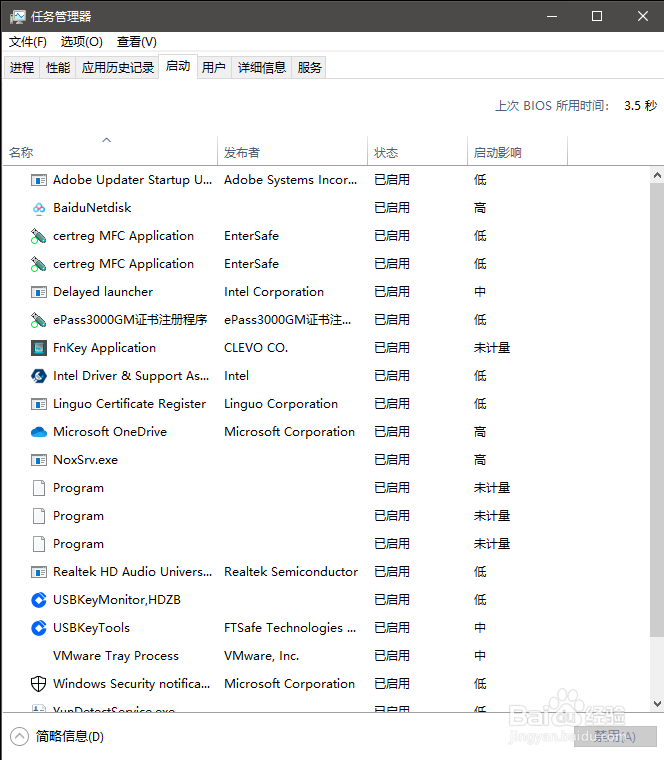Viewport: 664px width, 760px height.
Task: Click the USBKeyTools icon
Action: 39,628
